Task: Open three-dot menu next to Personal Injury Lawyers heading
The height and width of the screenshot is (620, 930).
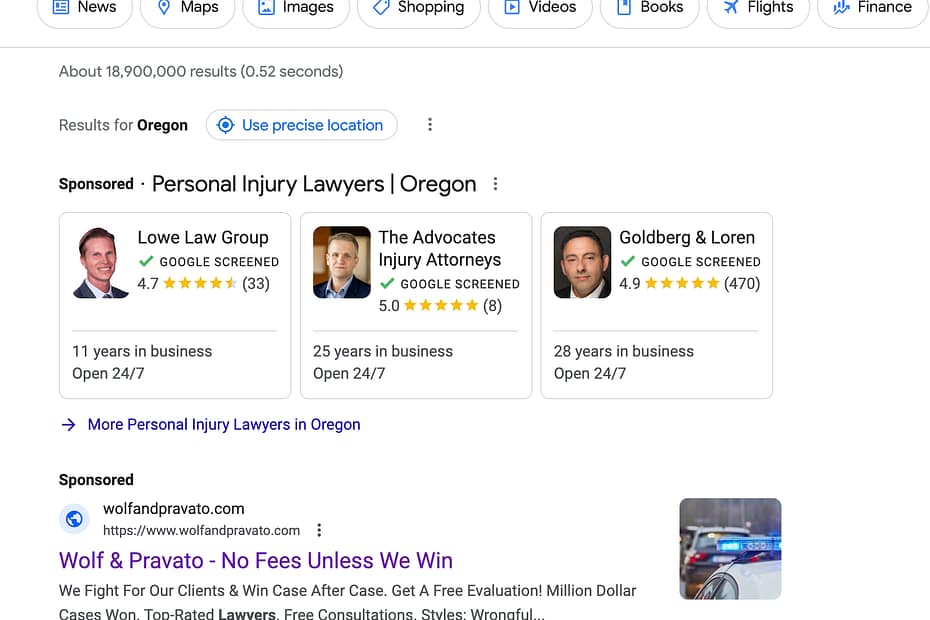Action: (495, 184)
